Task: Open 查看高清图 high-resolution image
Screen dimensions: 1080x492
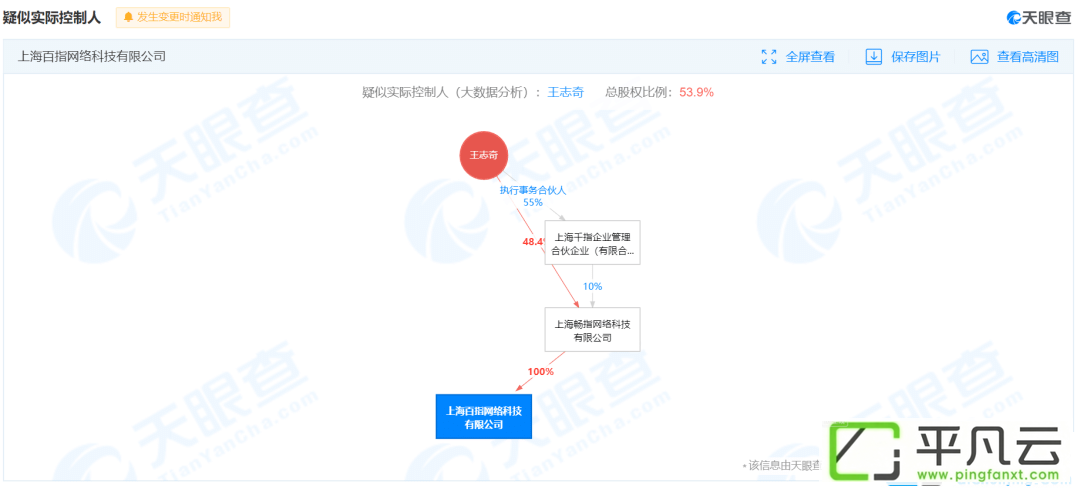Action: click(1028, 57)
